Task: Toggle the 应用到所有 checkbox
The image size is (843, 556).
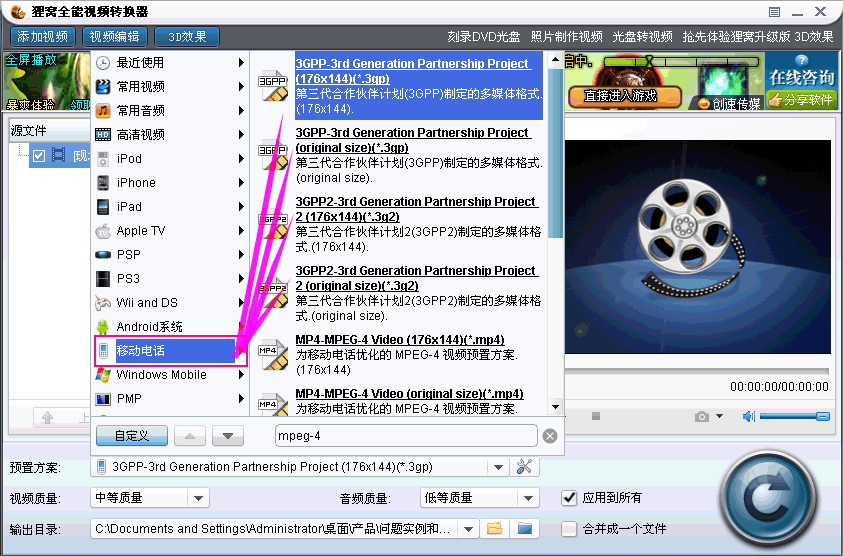Action: [569, 498]
